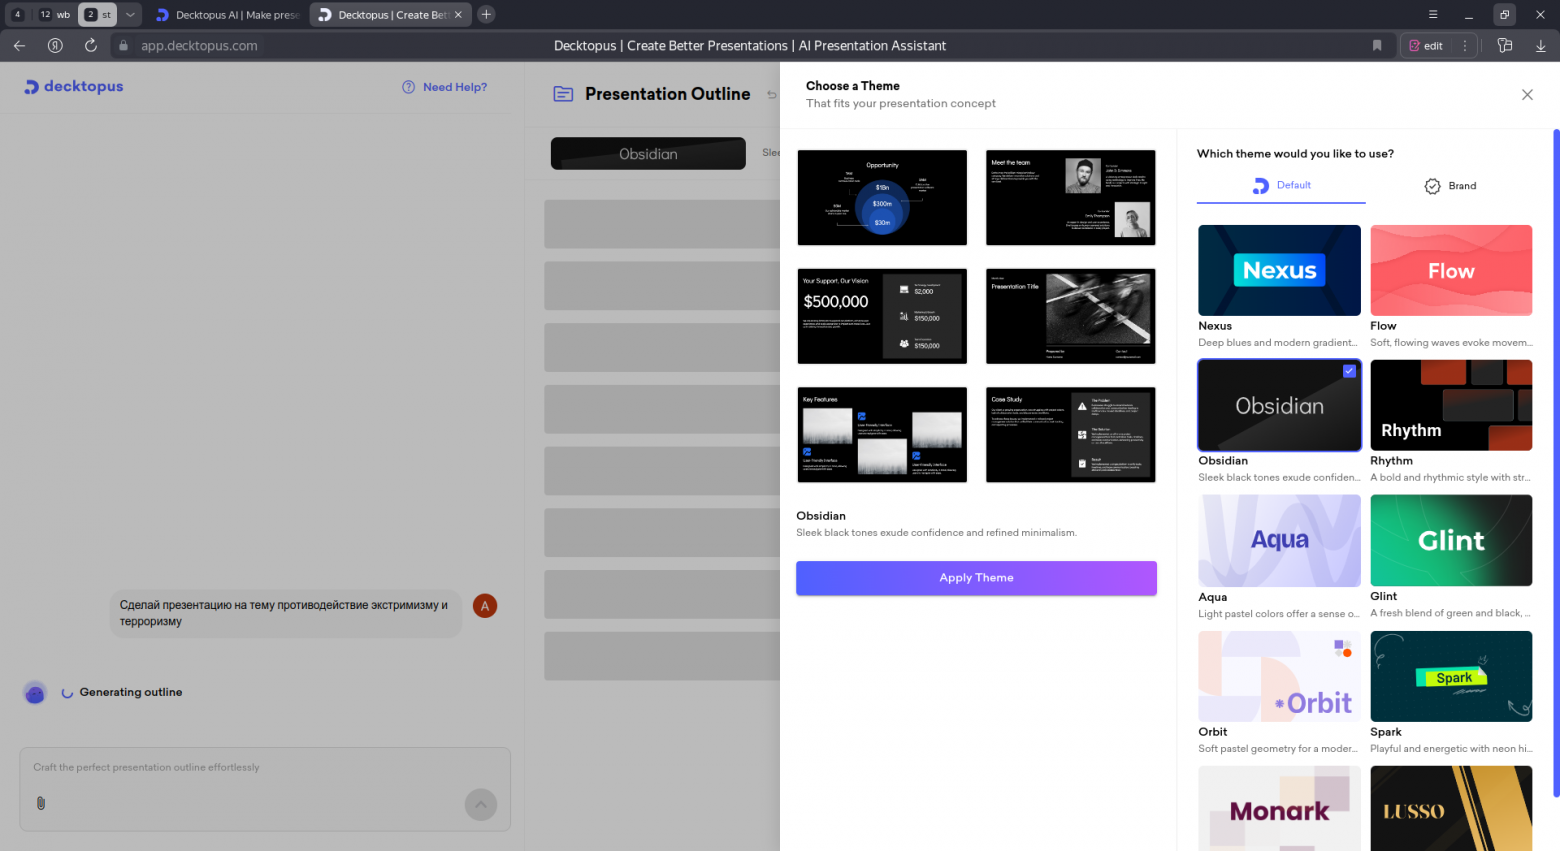Open the $500,000 slide preview
Viewport: 1560px width, 851px height.
tap(882, 316)
